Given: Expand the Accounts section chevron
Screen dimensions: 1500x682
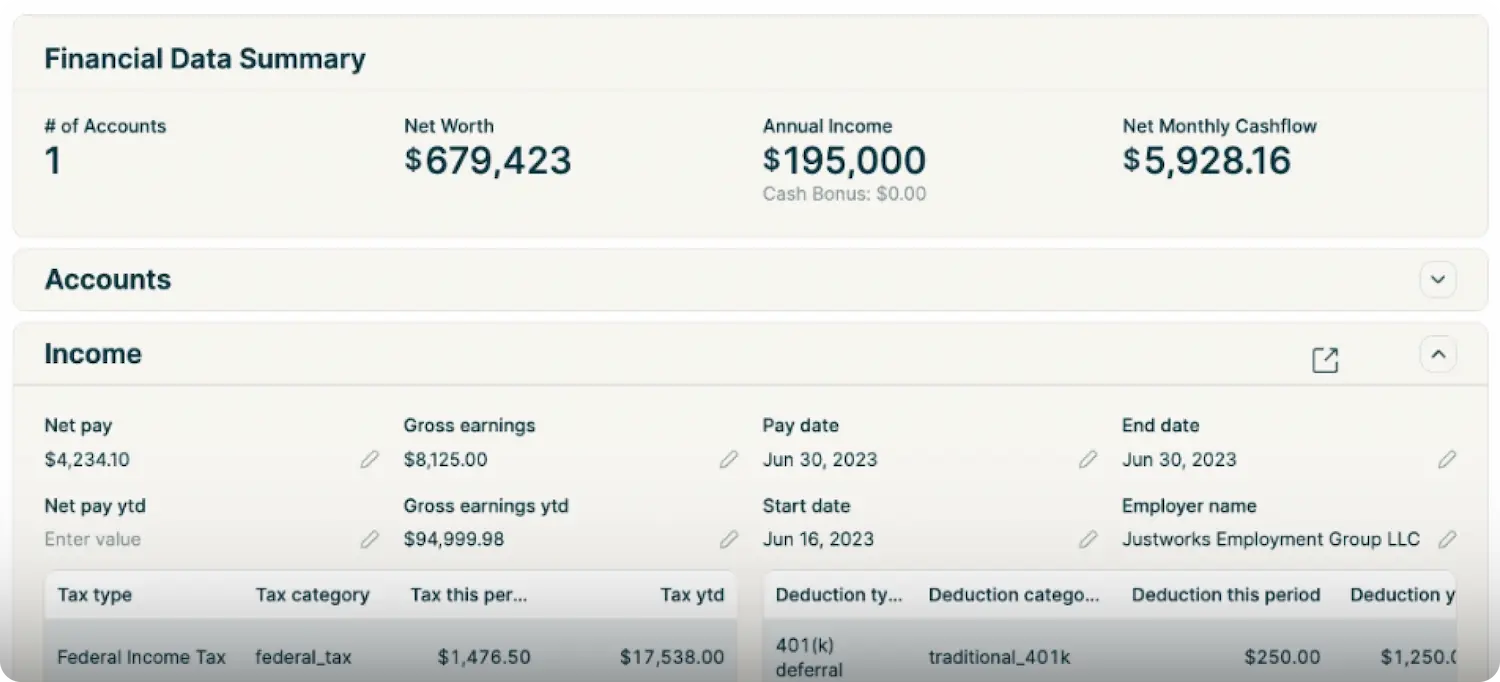Looking at the screenshot, I should 1438,280.
